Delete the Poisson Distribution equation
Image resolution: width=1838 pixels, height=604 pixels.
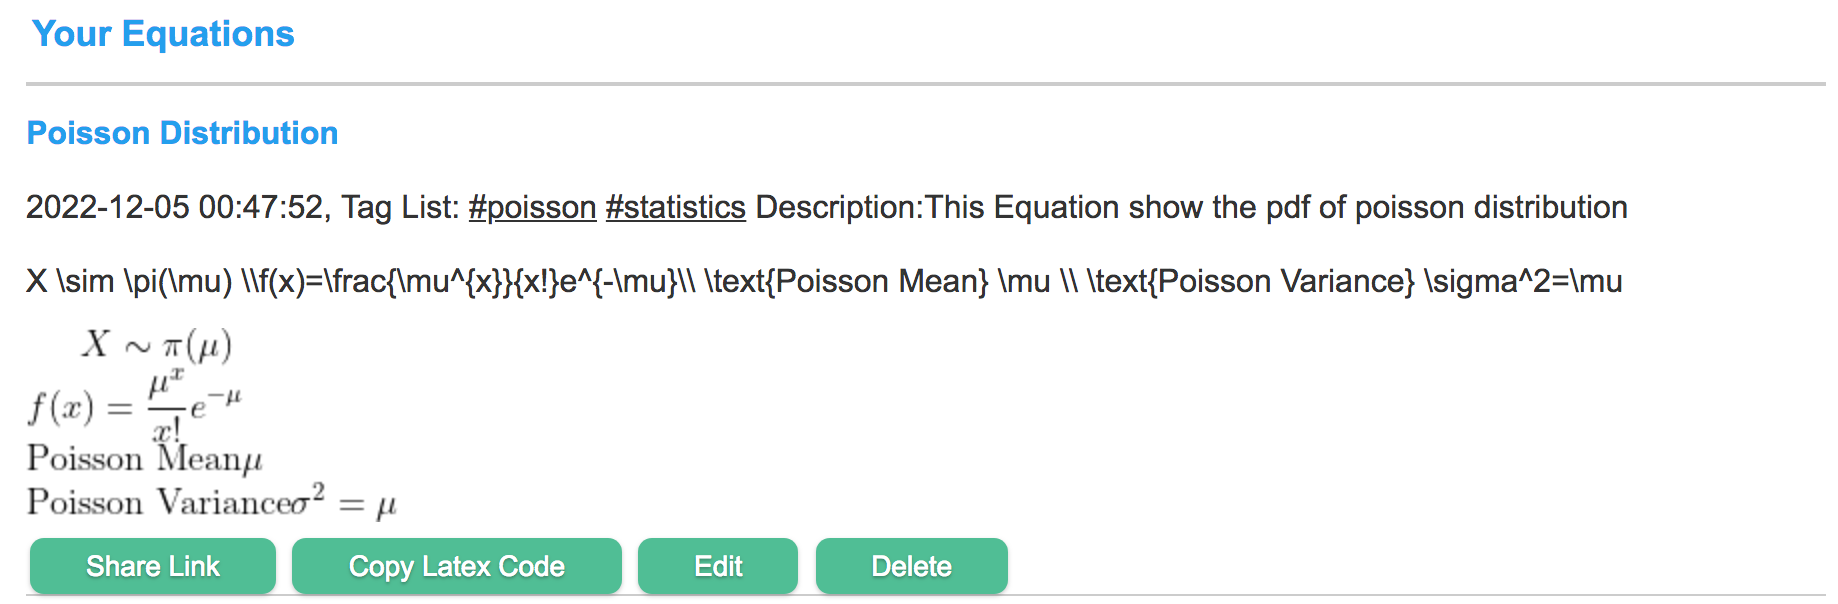point(912,566)
